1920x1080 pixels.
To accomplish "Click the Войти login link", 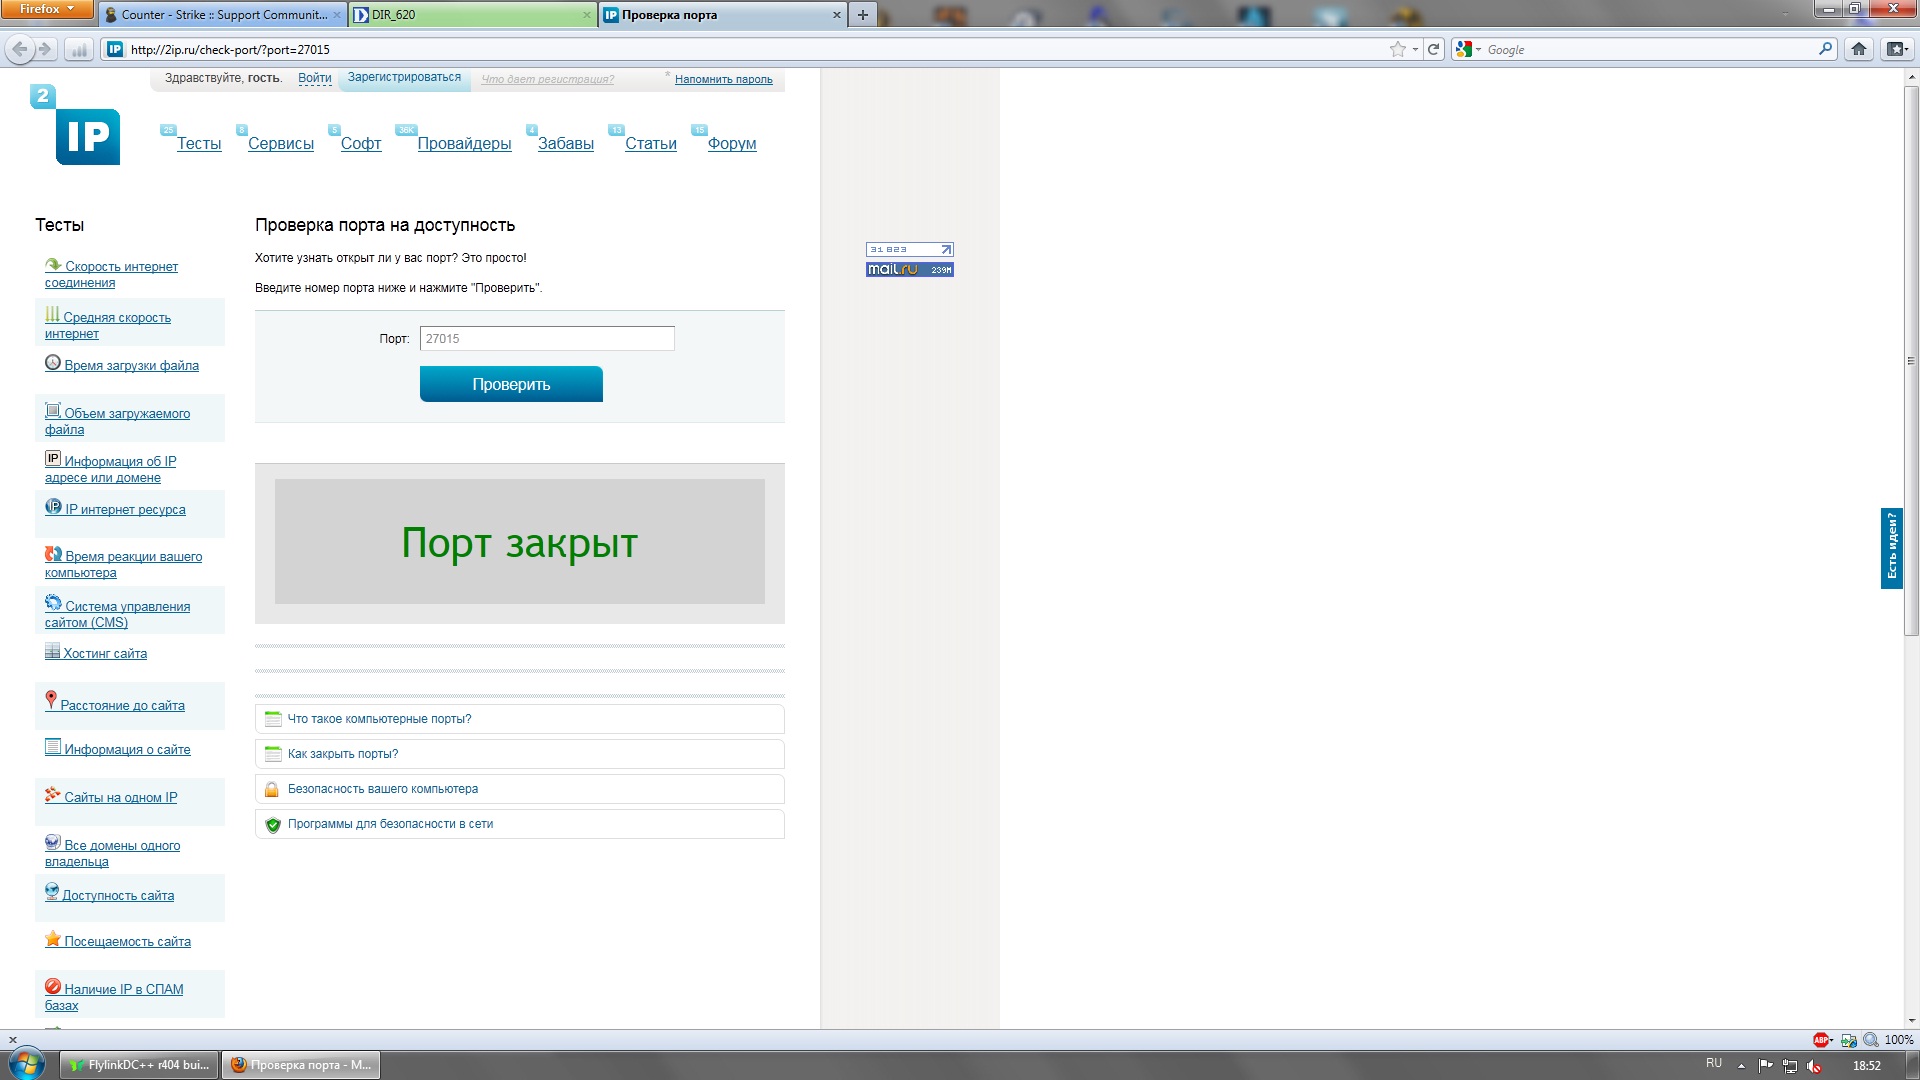I will click(315, 78).
